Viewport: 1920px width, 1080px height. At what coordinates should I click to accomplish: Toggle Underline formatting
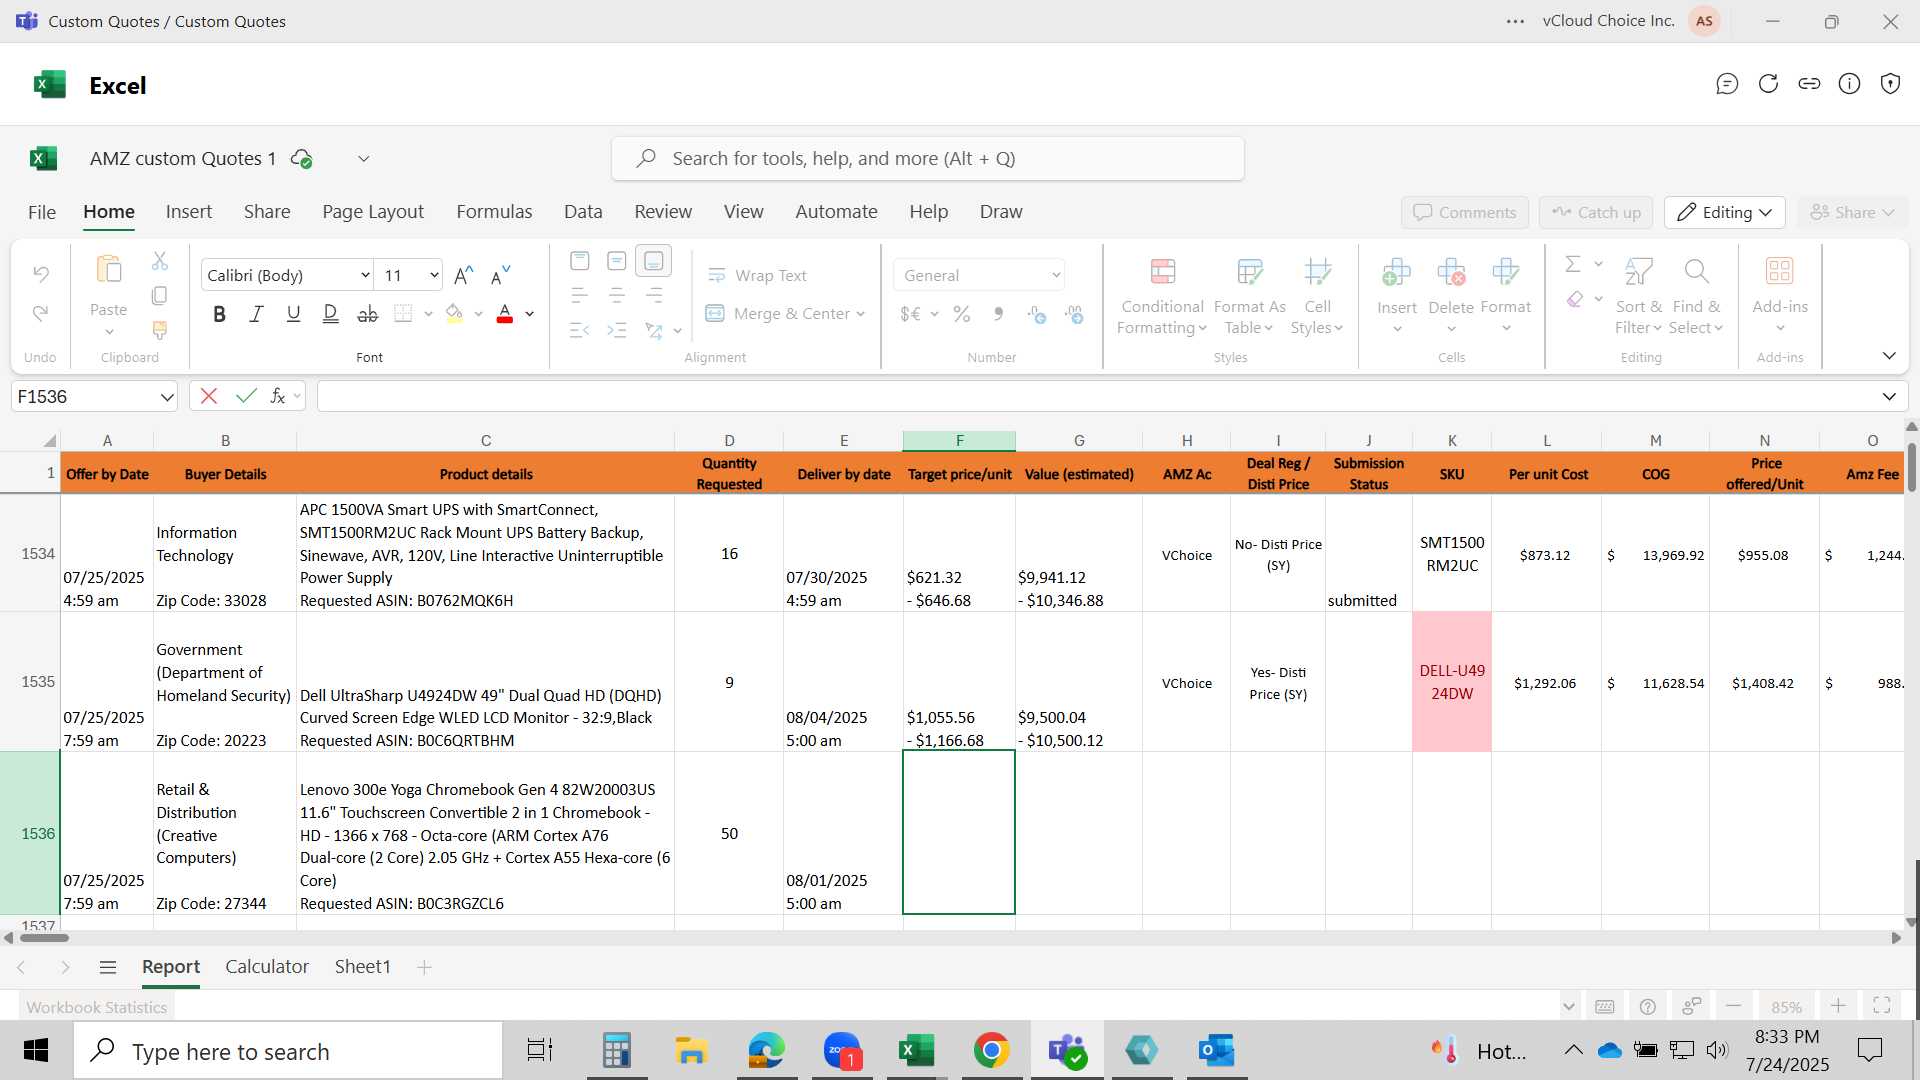(293, 314)
